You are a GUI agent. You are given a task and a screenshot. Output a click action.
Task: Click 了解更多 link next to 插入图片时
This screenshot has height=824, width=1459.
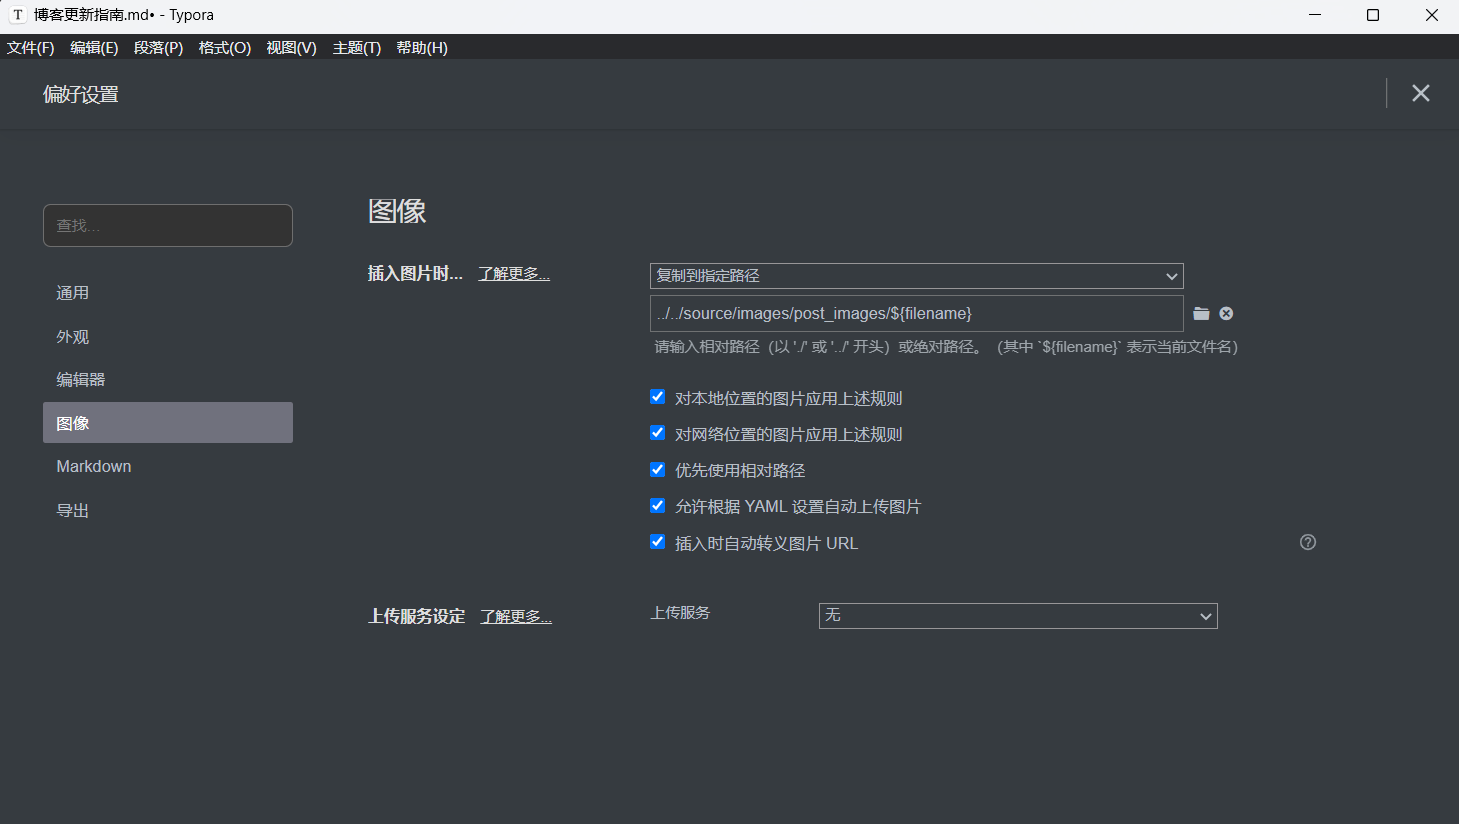point(514,274)
